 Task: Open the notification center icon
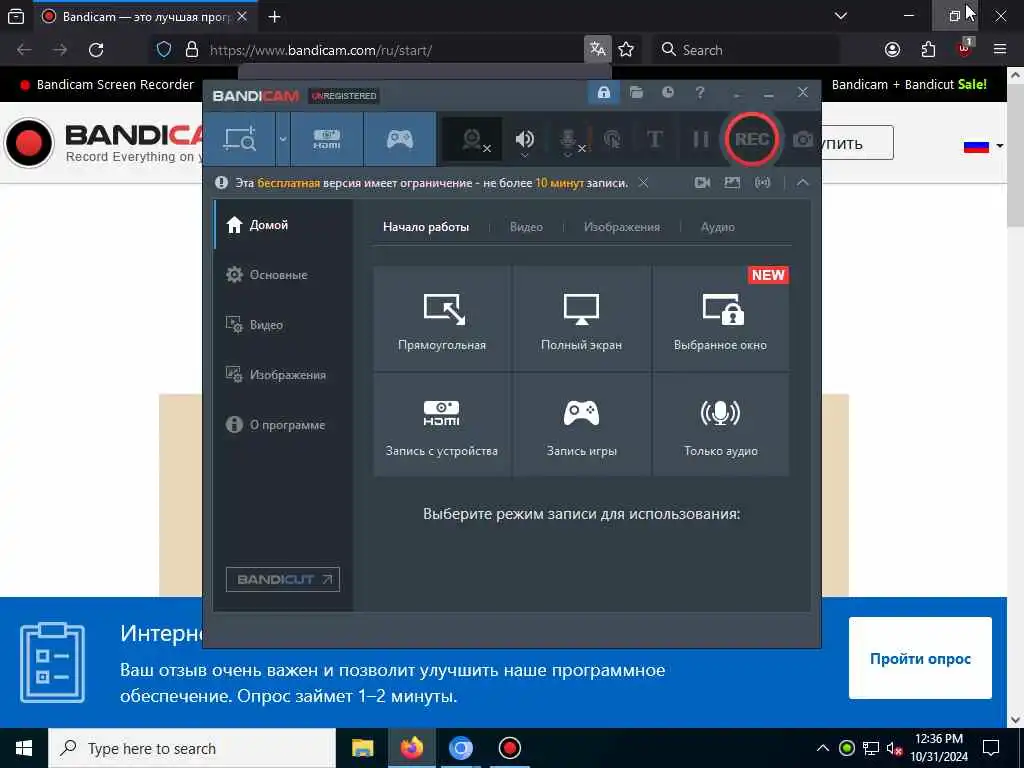click(x=991, y=748)
